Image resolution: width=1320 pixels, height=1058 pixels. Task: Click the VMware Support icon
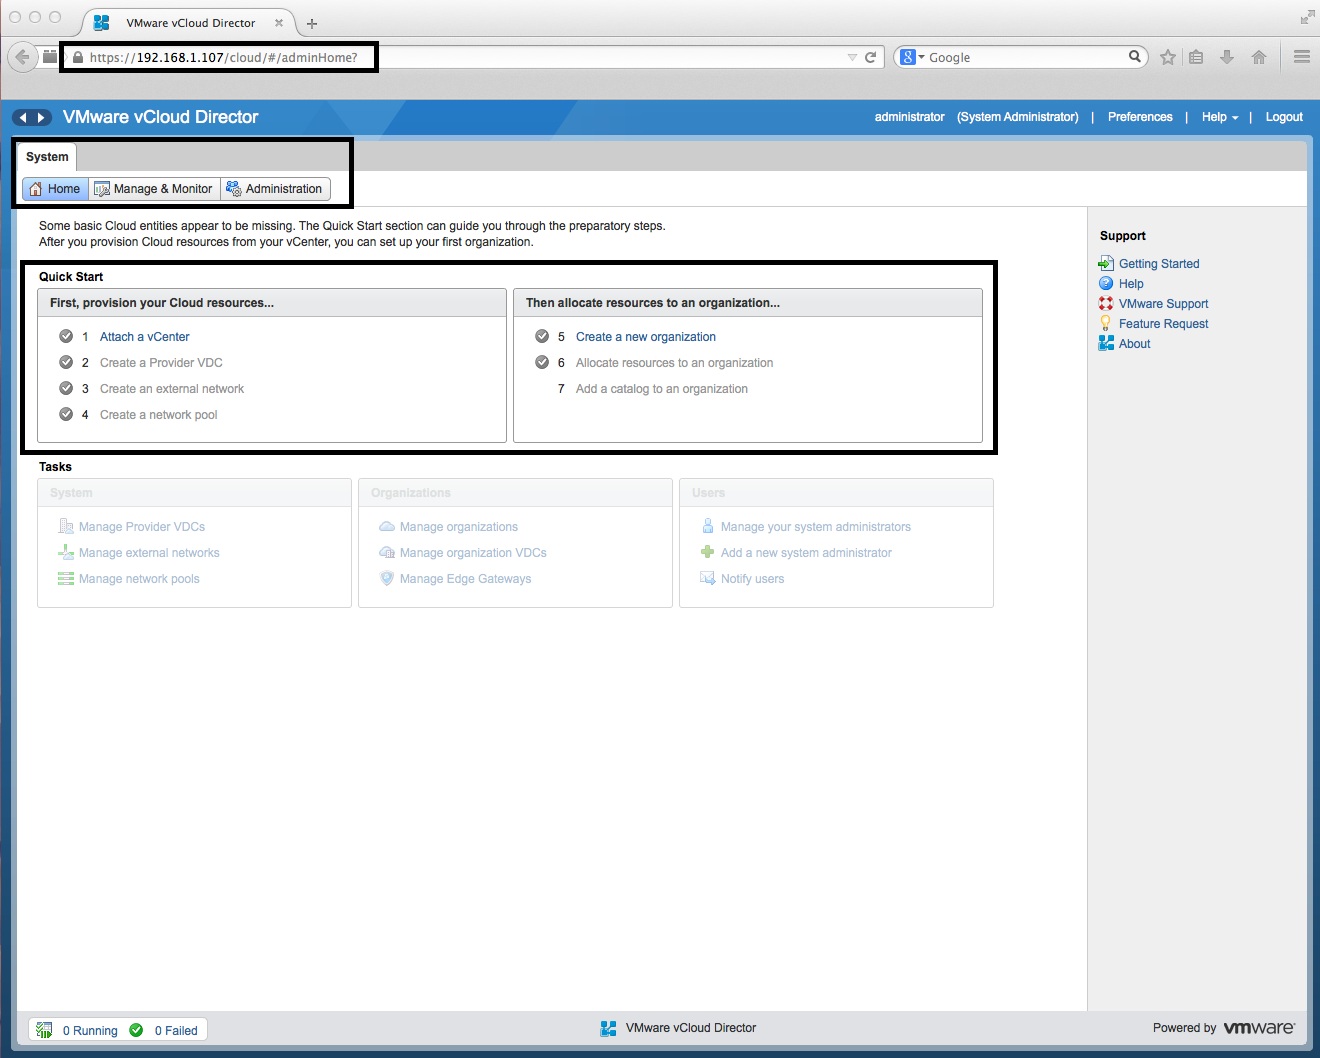(1106, 303)
